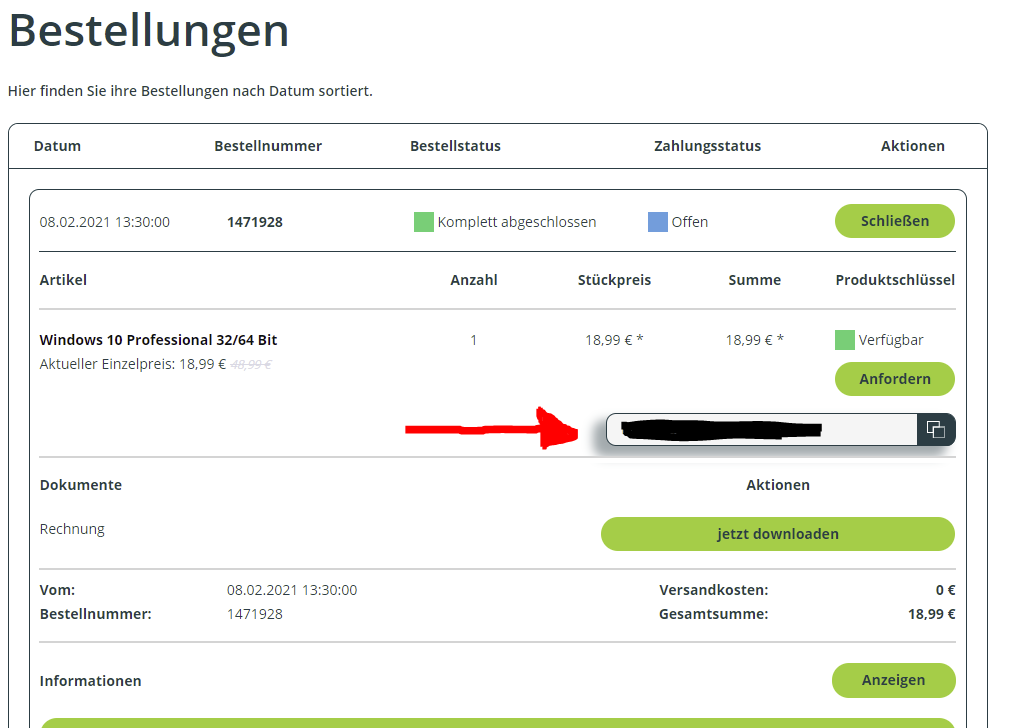Click the Anzahl value 1
This screenshot has width=1017, height=728.
pos(473,340)
